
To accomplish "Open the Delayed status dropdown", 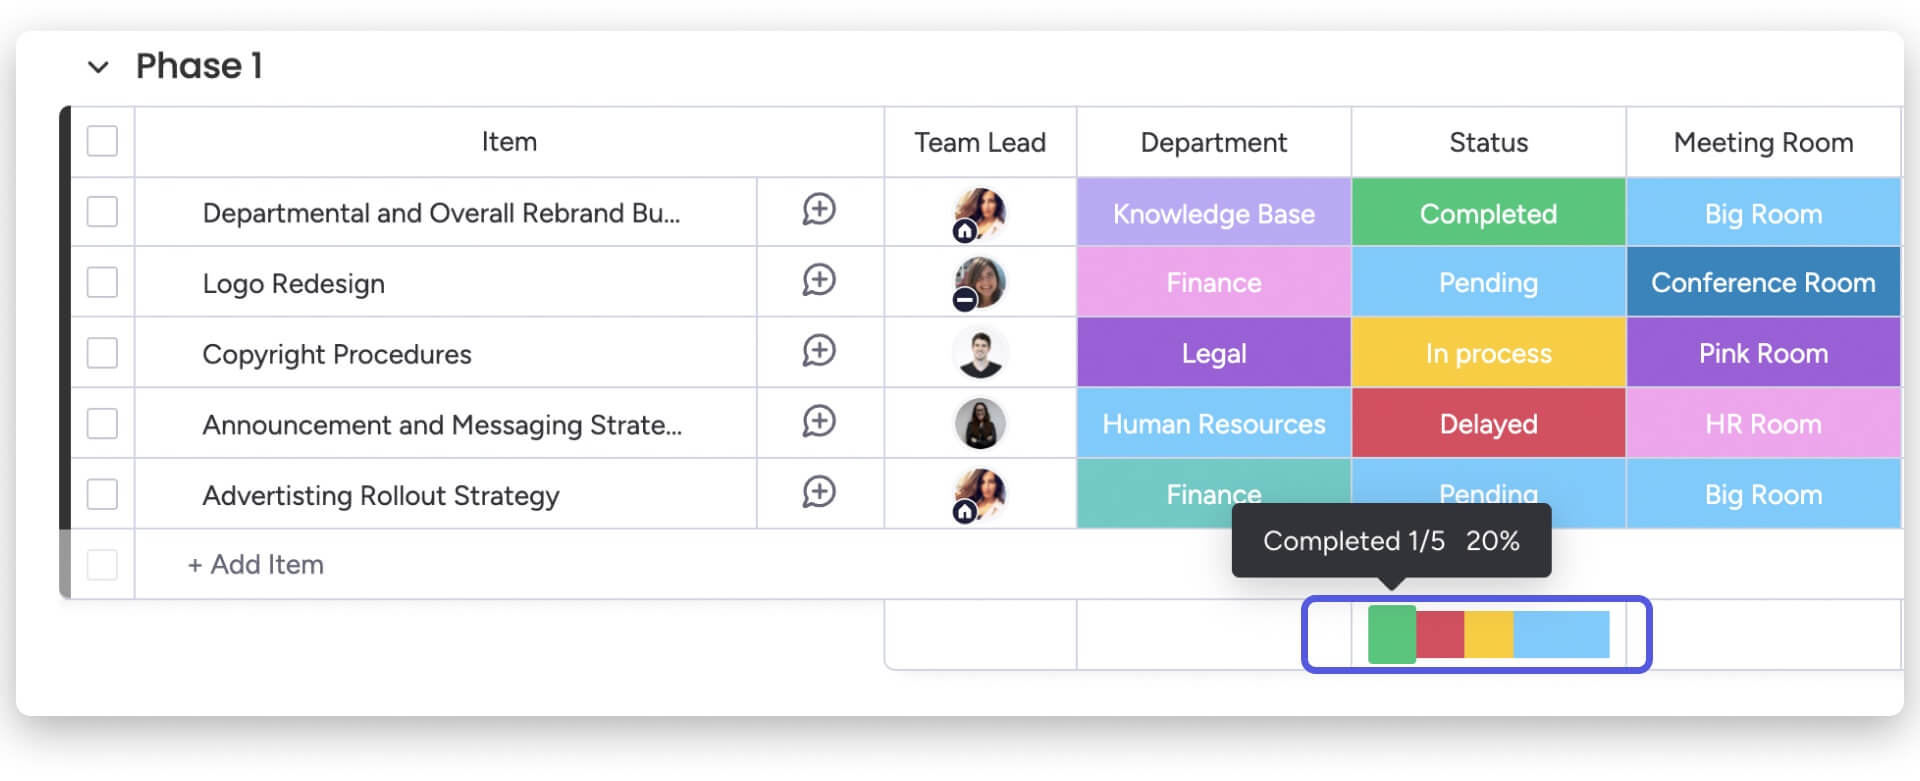I will (x=1488, y=424).
